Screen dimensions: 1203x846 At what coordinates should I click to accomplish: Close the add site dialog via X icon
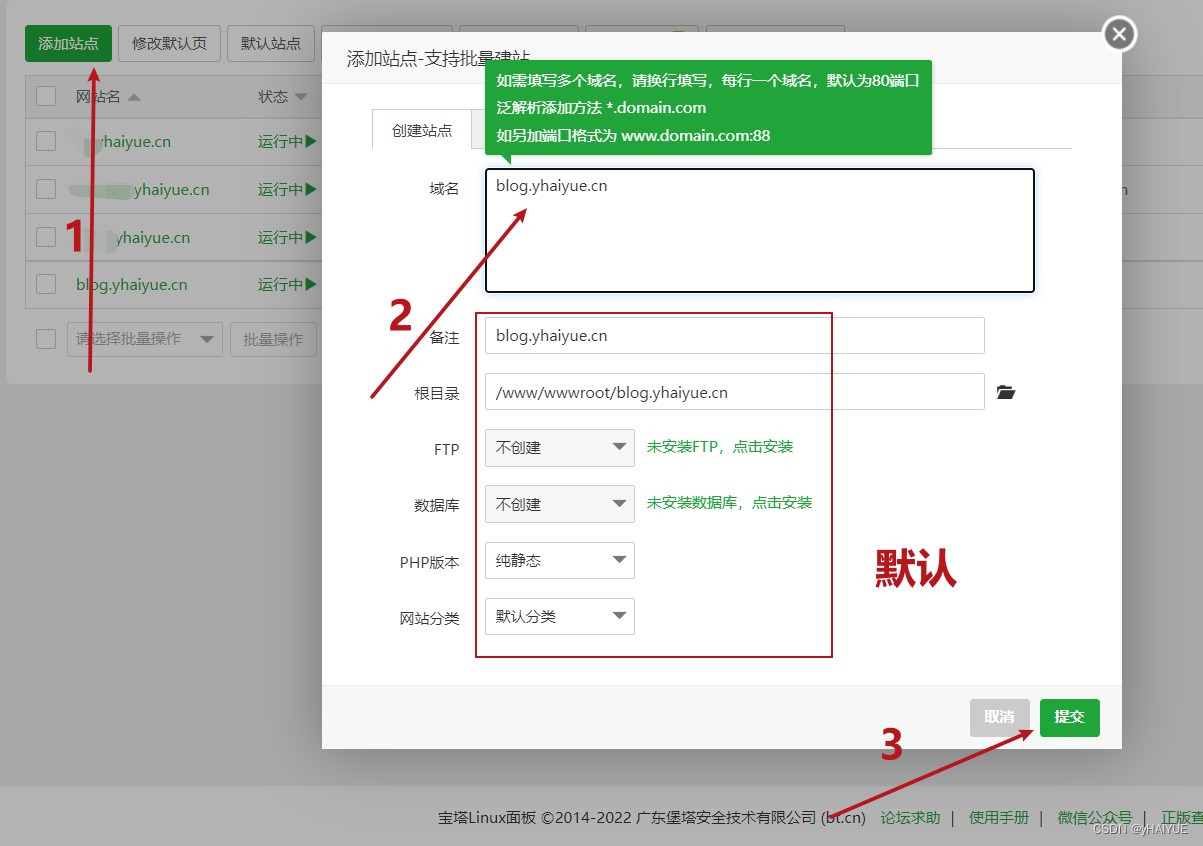[x=1118, y=33]
